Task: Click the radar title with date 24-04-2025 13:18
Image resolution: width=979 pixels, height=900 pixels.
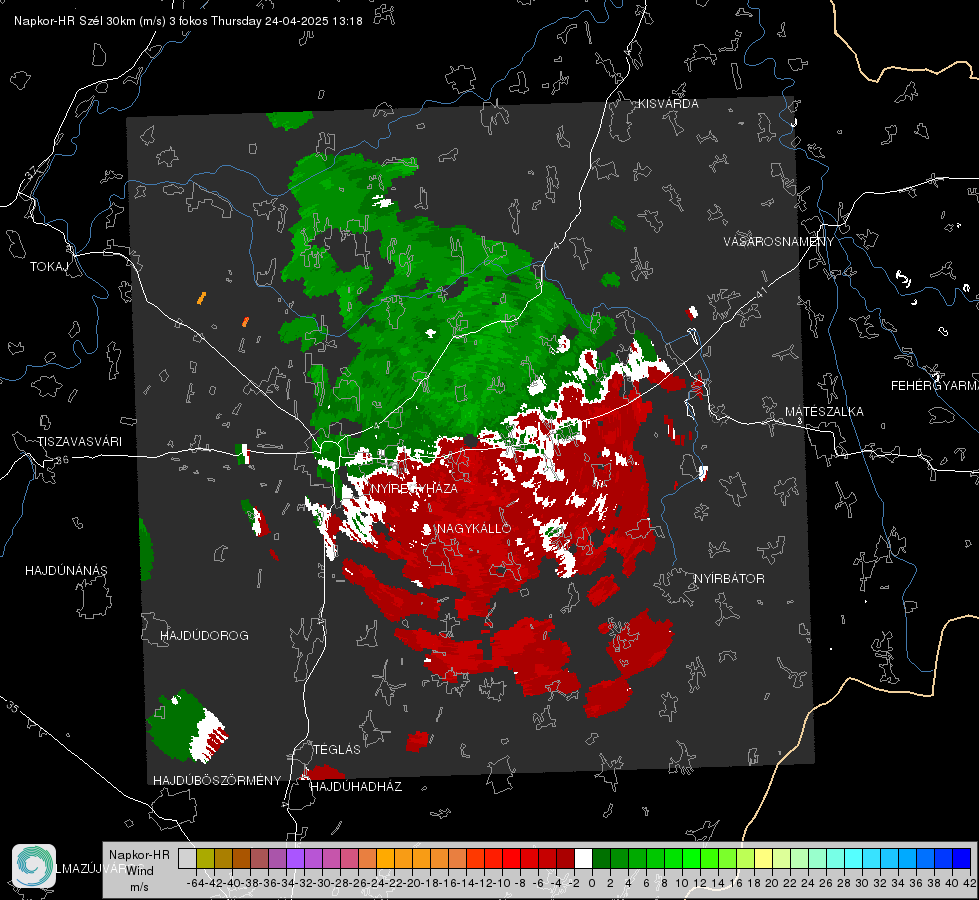Action: 188,21
